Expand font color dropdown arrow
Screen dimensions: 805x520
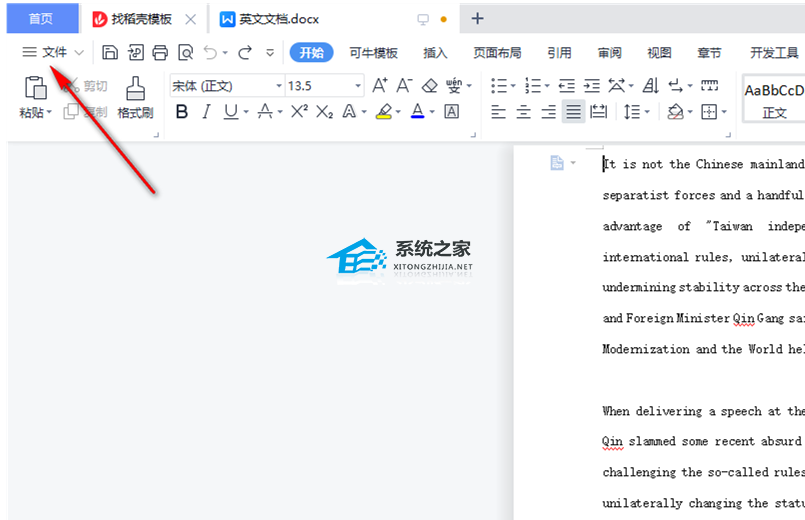pyautogui.click(x=432, y=111)
